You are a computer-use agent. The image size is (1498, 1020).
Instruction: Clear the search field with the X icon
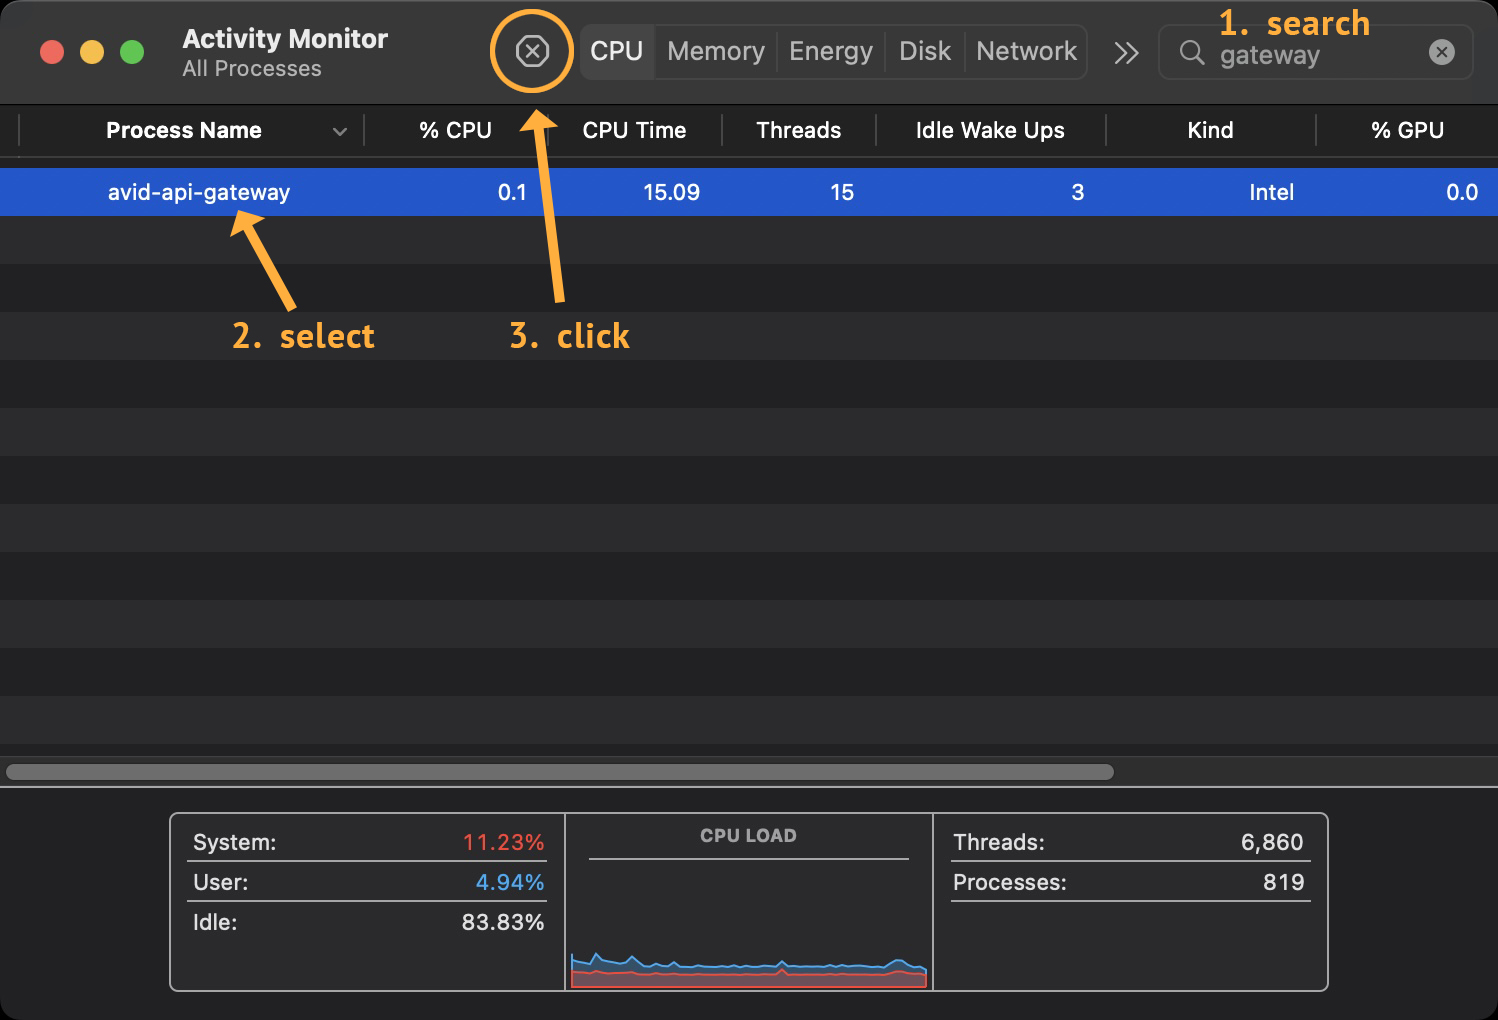[x=1441, y=52]
